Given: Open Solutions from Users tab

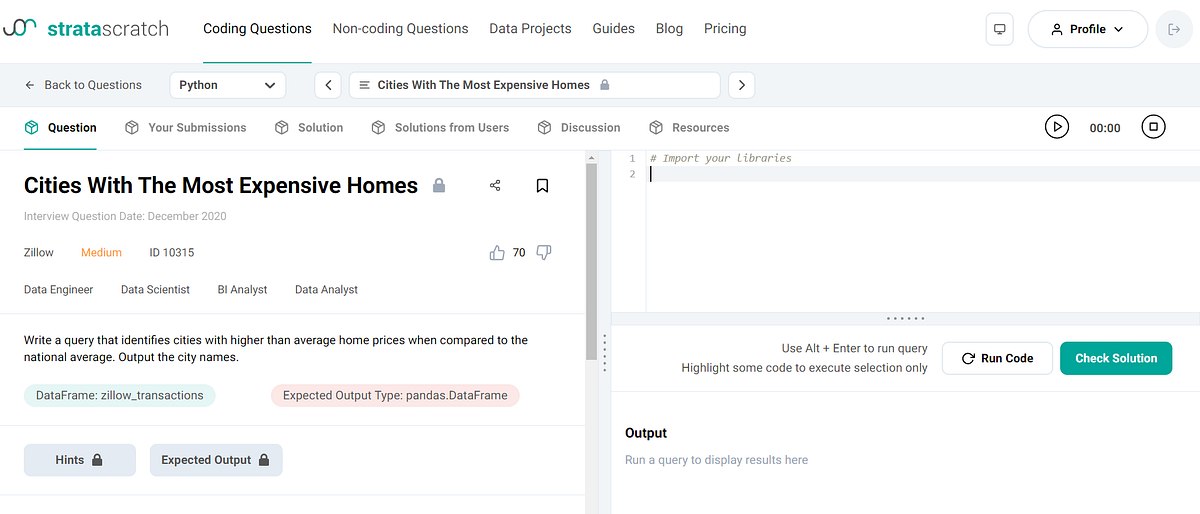Looking at the screenshot, I should (x=440, y=127).
